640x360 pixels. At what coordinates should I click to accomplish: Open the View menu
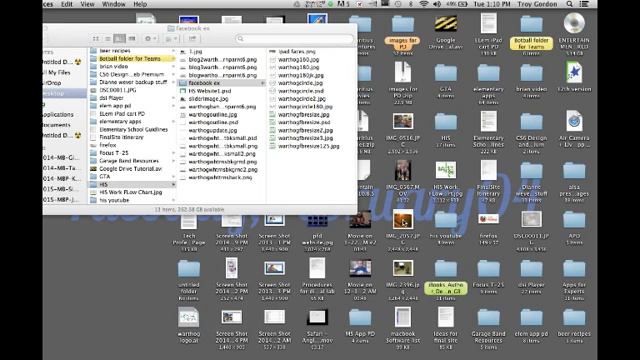(87, 4)
